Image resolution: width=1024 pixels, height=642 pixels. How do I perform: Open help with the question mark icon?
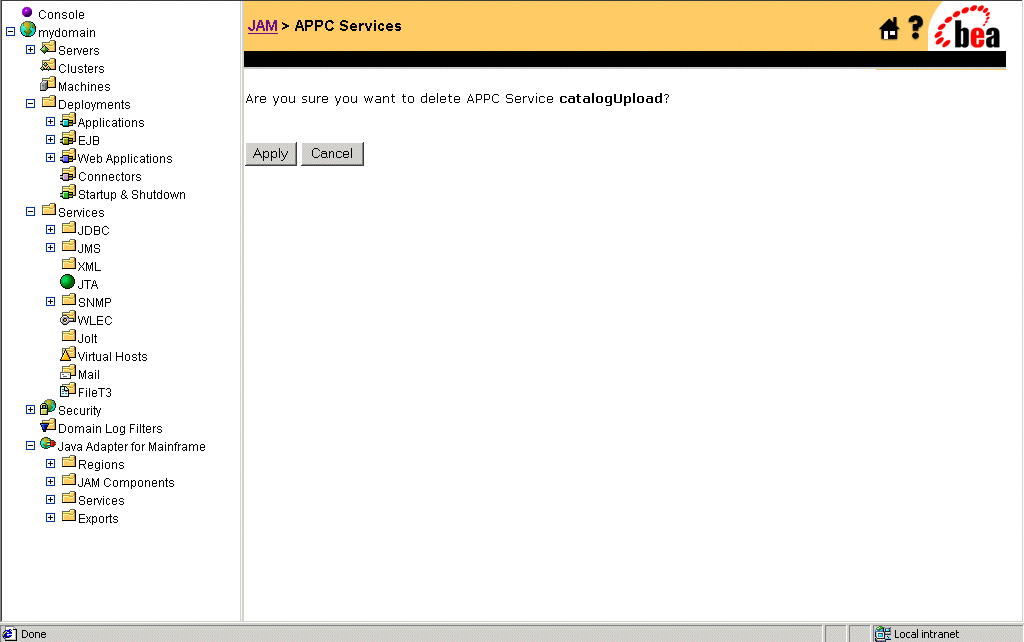tap(916, 27)
